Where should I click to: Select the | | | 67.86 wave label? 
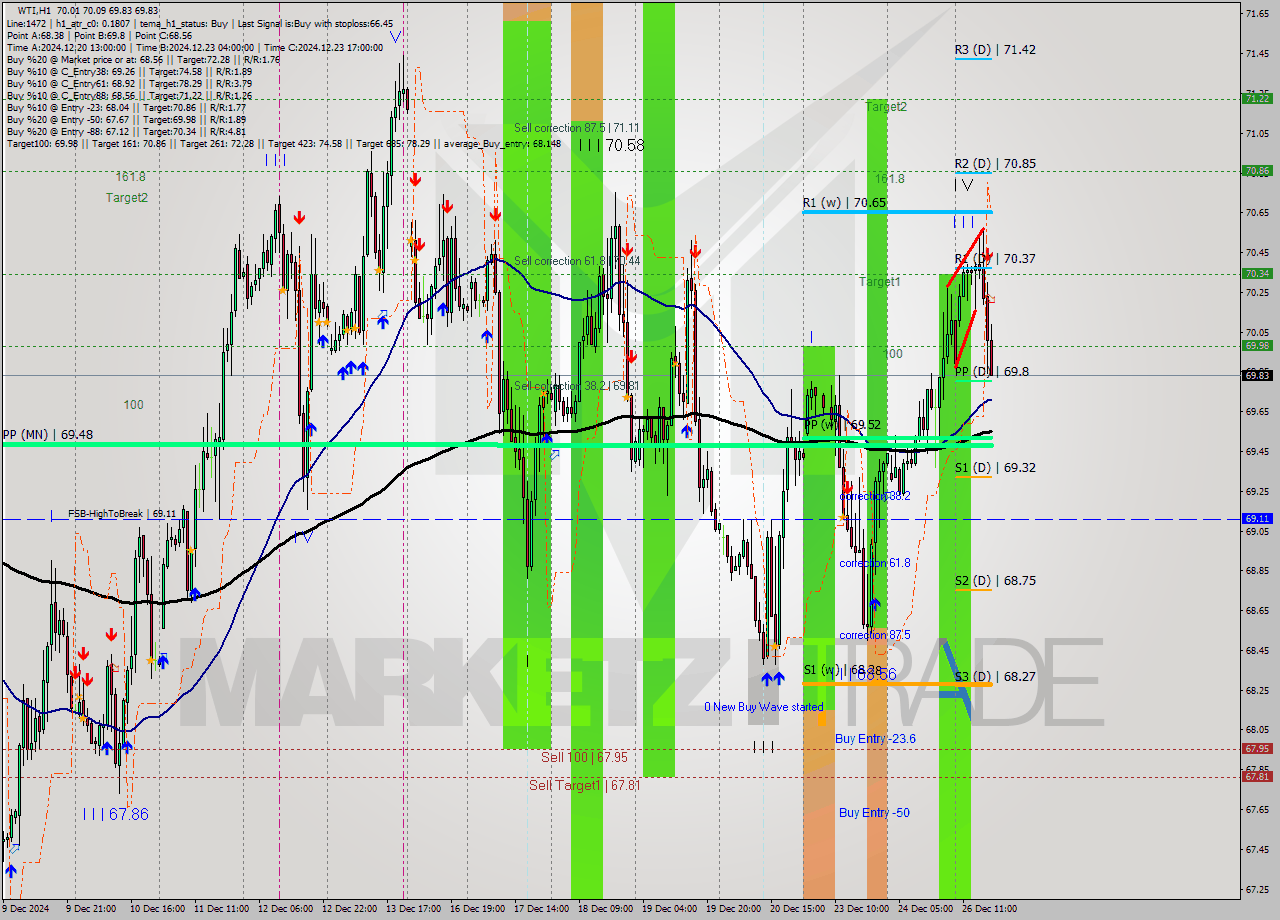point(116,814)
